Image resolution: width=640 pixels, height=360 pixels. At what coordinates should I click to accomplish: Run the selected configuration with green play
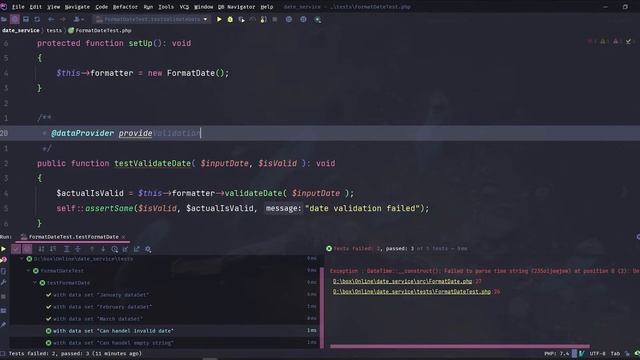[x=219, y=19]
